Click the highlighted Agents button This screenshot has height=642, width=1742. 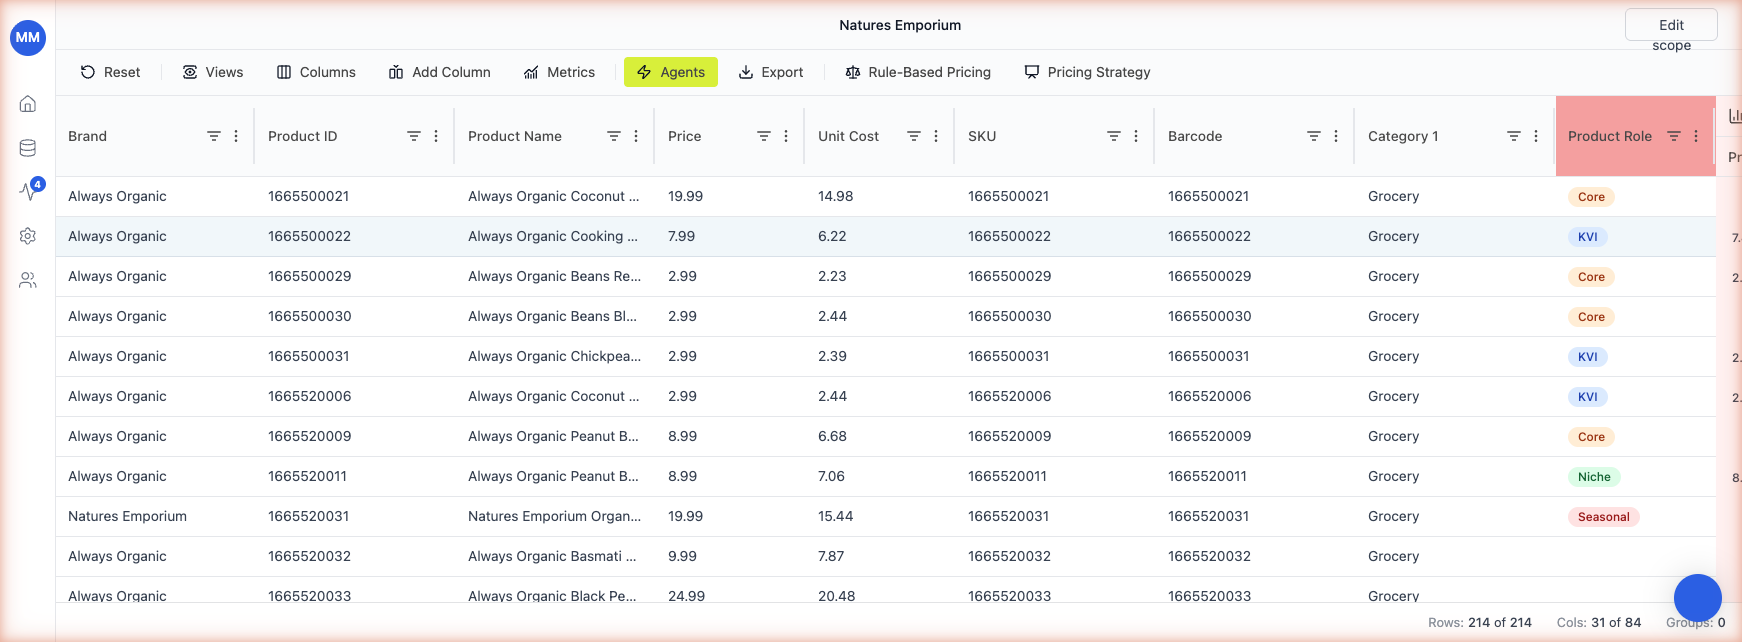click(671, 72)
